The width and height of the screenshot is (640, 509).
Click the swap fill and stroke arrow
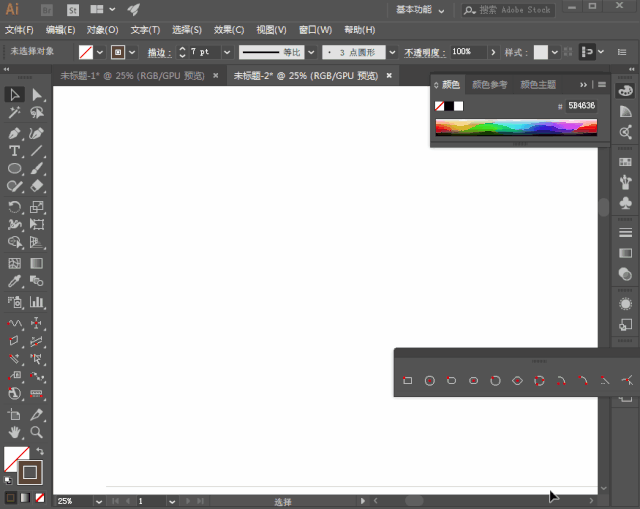[40, 451]
